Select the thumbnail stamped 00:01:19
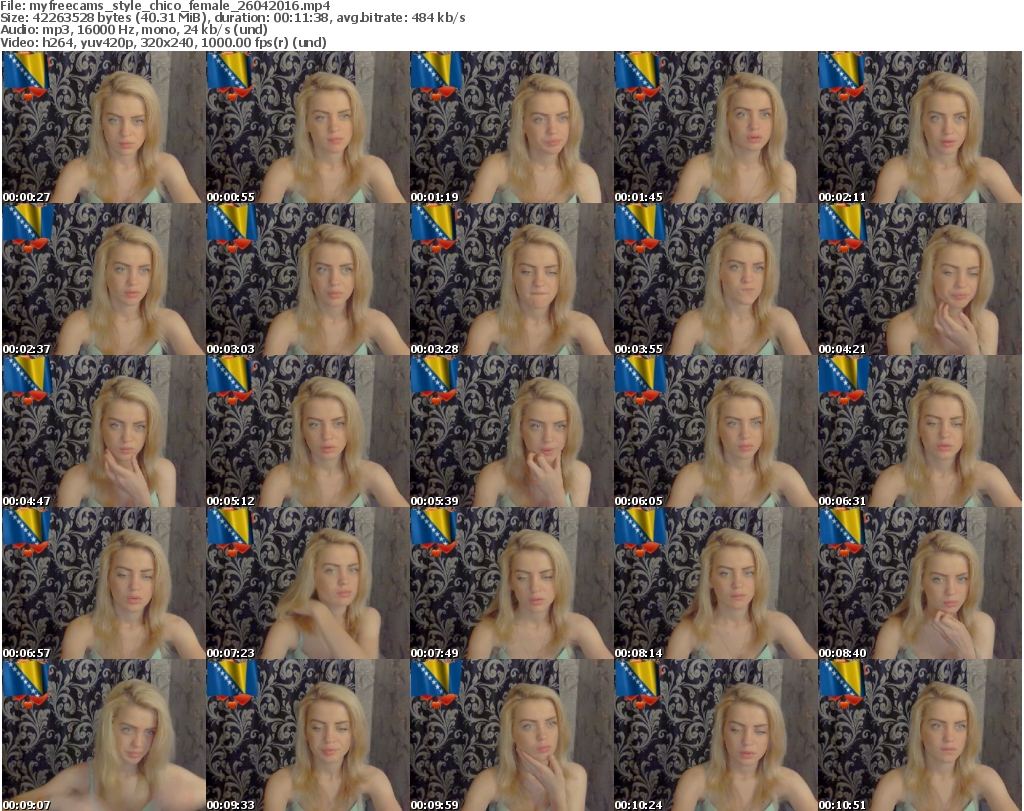This screenshot has width=1024, height=811. click(x=511, y=127)
